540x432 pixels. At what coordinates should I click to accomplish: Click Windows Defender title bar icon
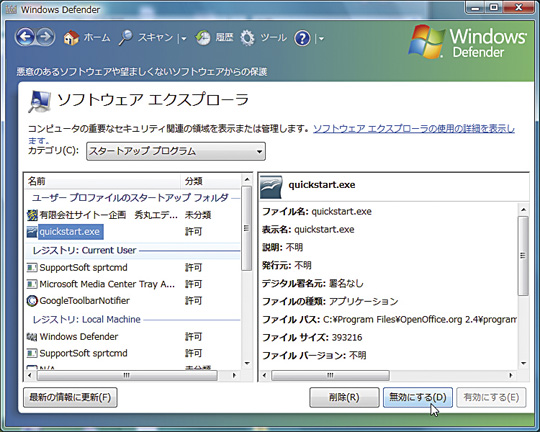click(x=11, y=9)
